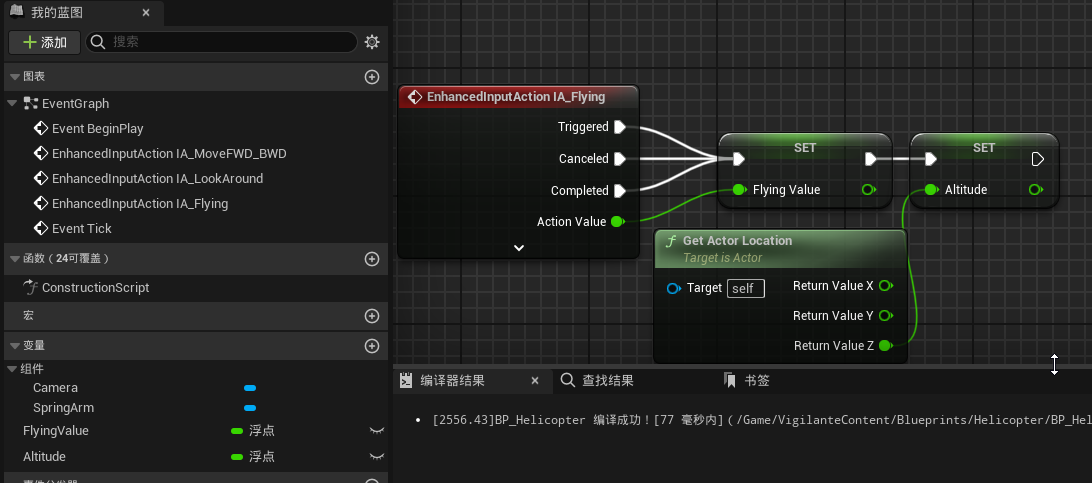Viewport: 1092px width, 483px height.
Task: Add a new graph via 图表 plus icon
Action: (x=372, y=77)
